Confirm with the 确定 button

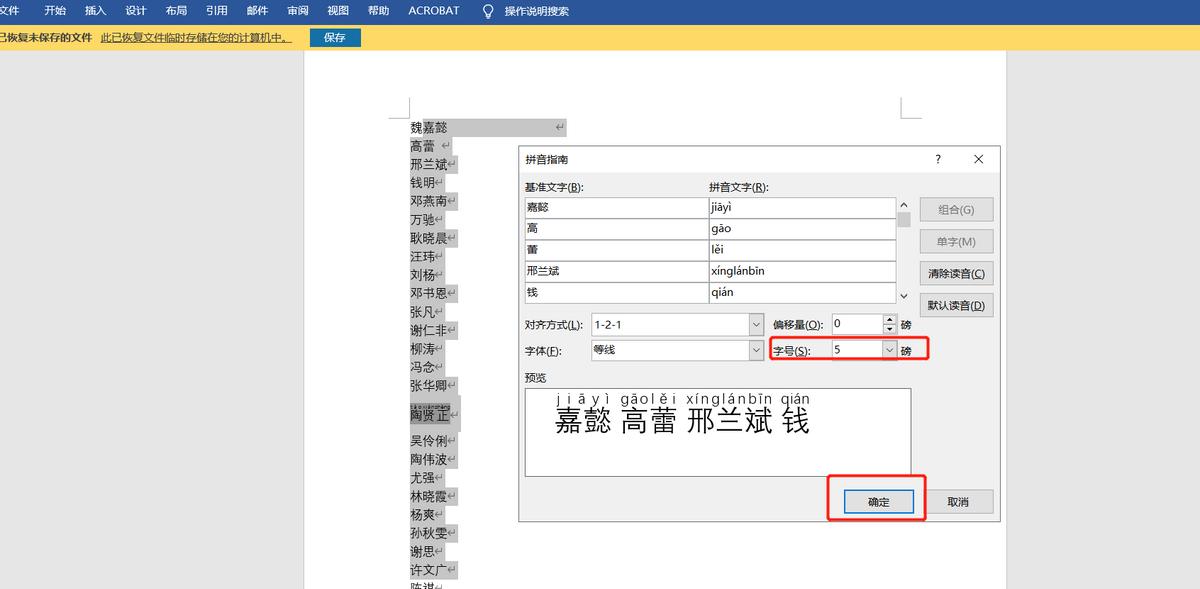[877, 501]
